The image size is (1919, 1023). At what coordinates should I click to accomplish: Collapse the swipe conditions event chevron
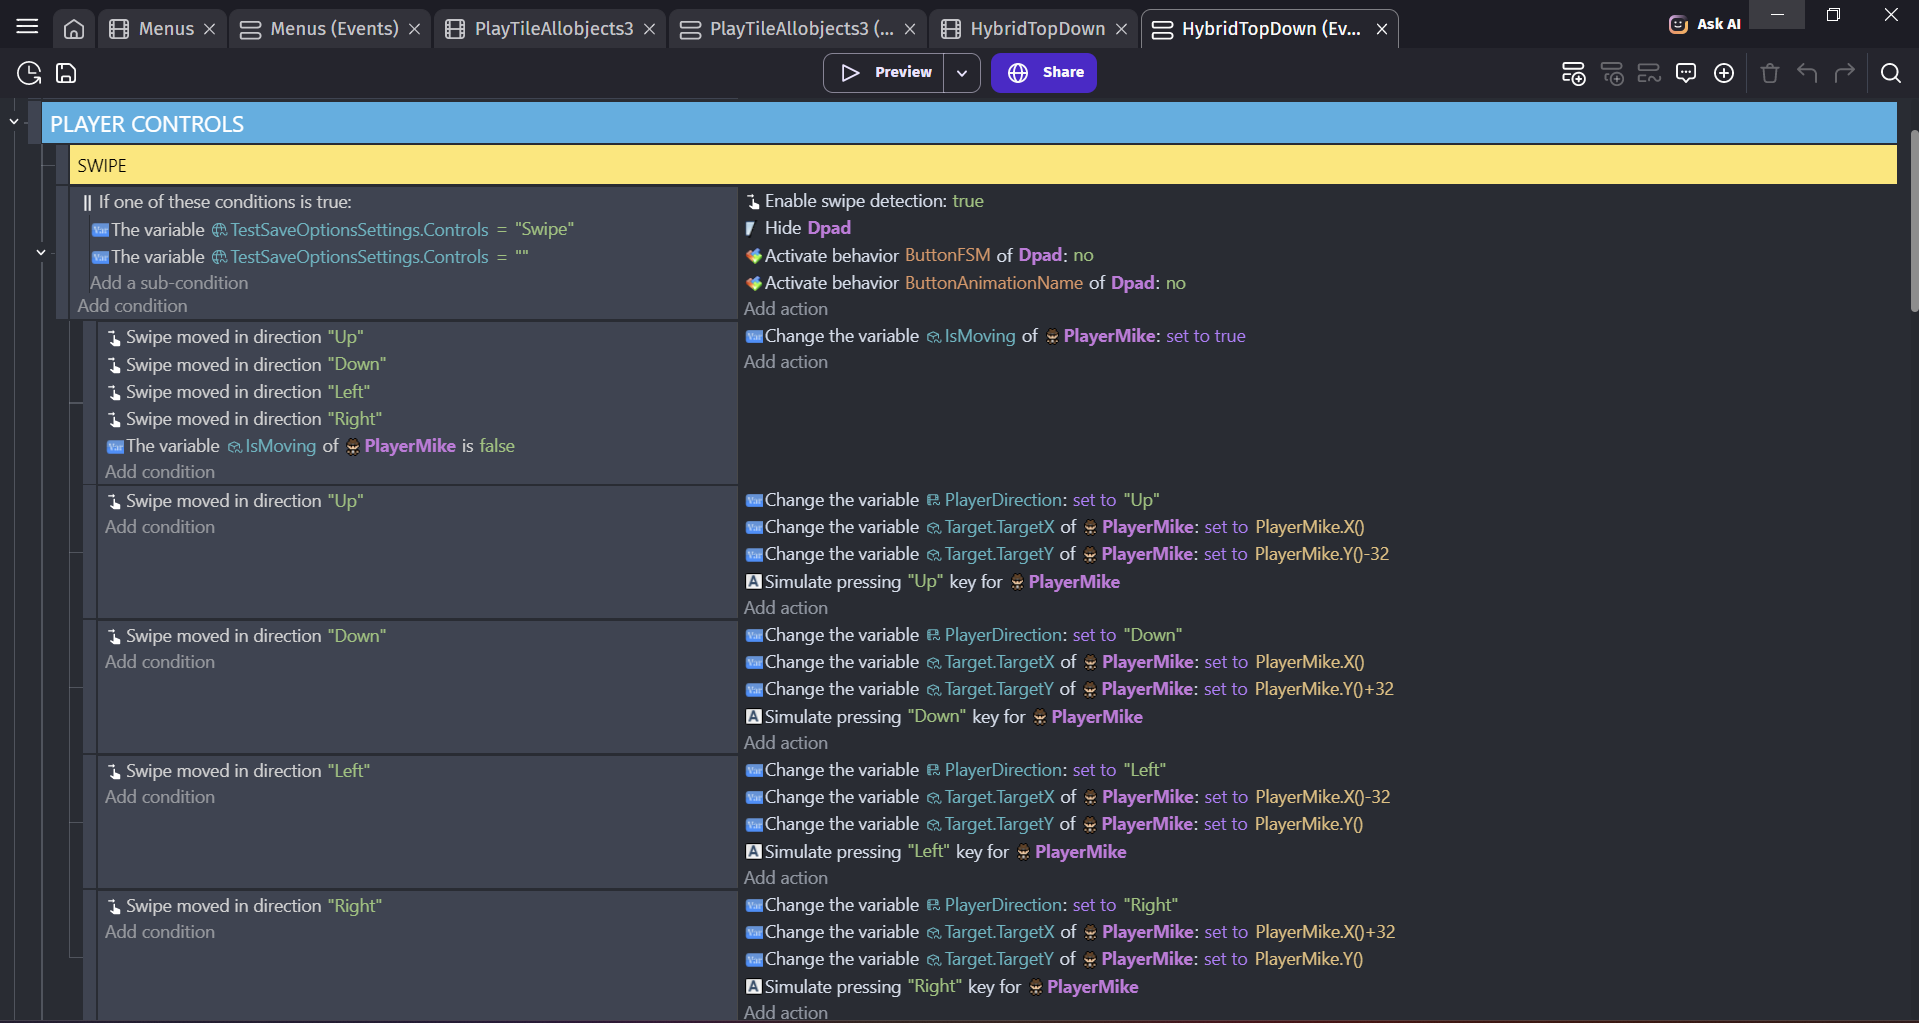click(x=41, y=252)
